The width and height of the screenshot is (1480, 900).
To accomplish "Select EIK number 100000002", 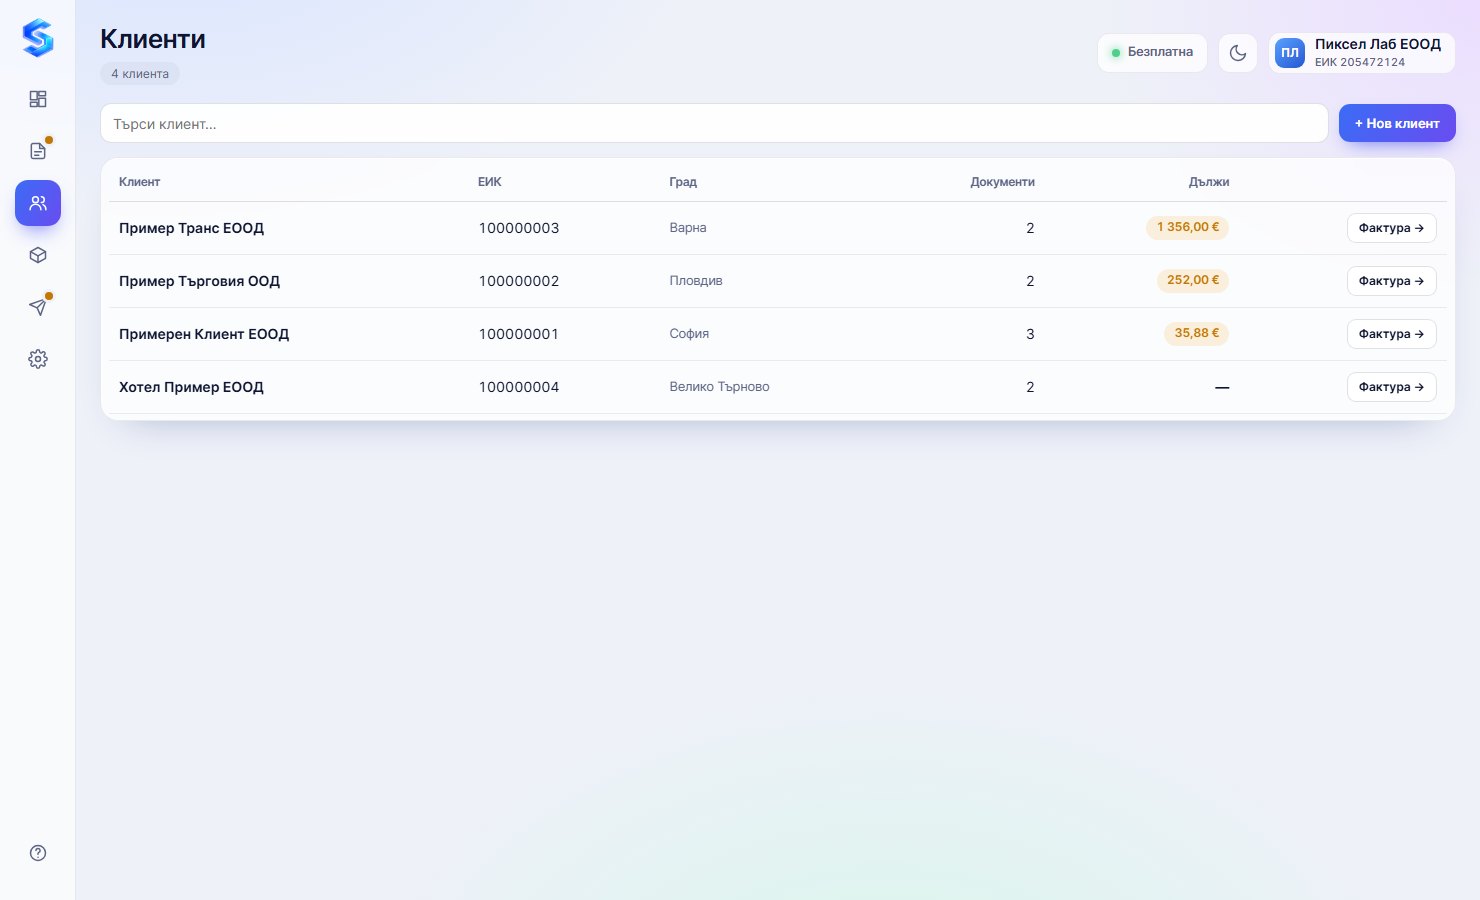I will point(519,281).
